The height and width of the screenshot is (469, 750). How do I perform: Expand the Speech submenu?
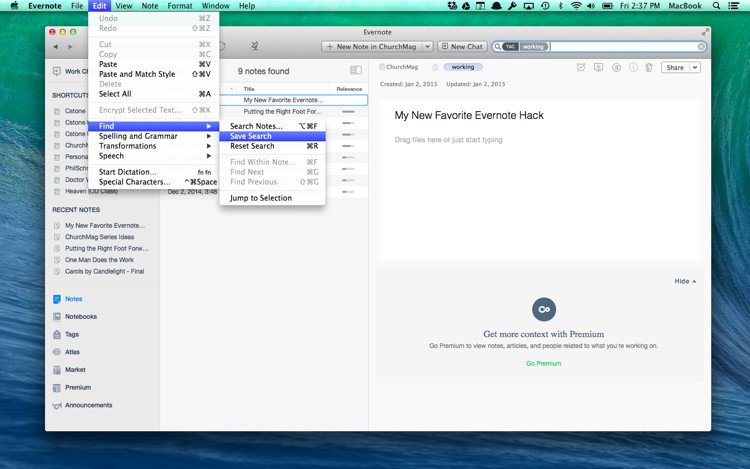(x=154, y=156)
